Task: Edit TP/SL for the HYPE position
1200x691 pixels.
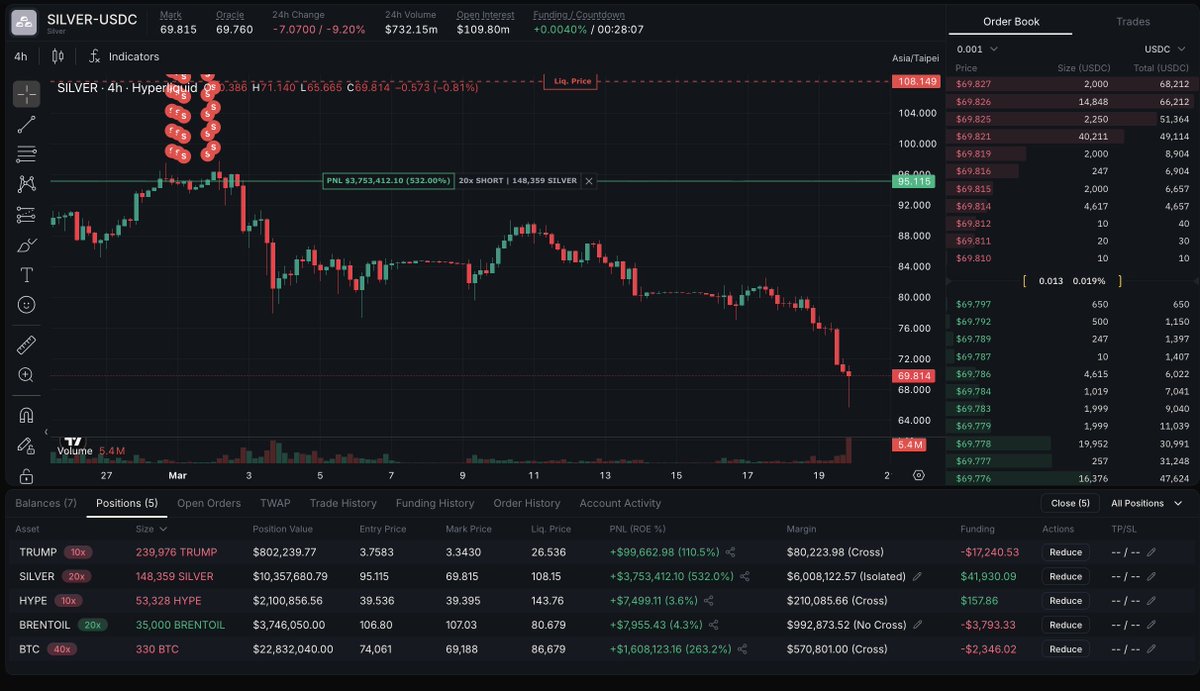Action: pyautogui.click(x=1151, y=601)
